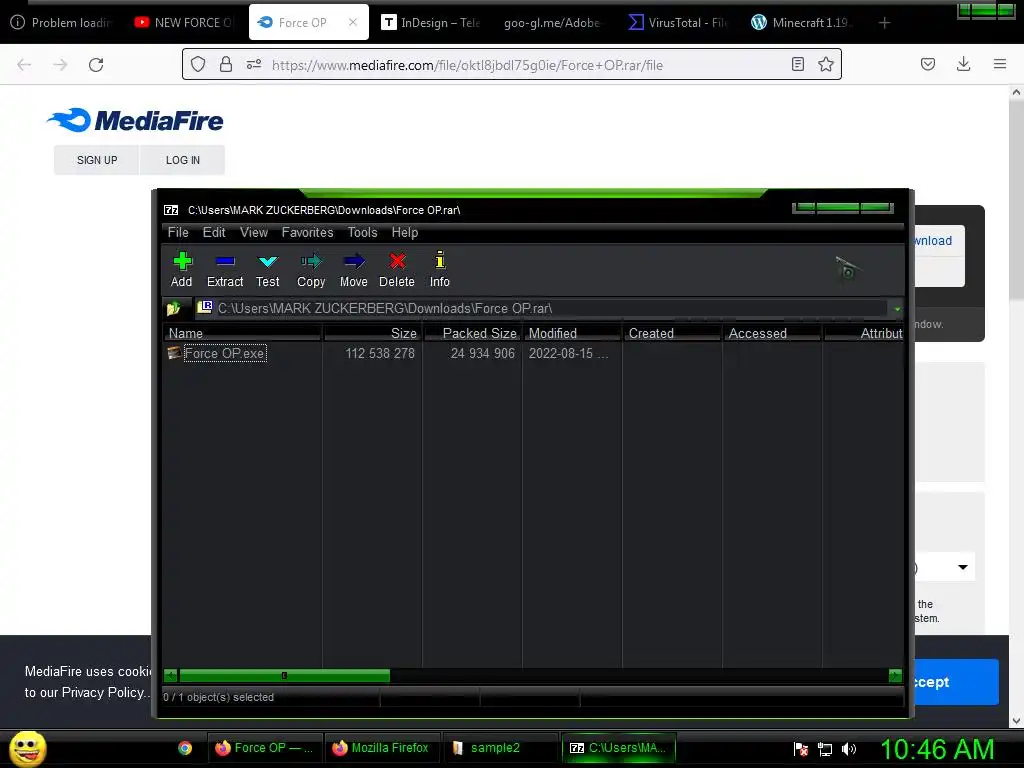Open the View menu in 7-Zip

(x=253, y=232)
